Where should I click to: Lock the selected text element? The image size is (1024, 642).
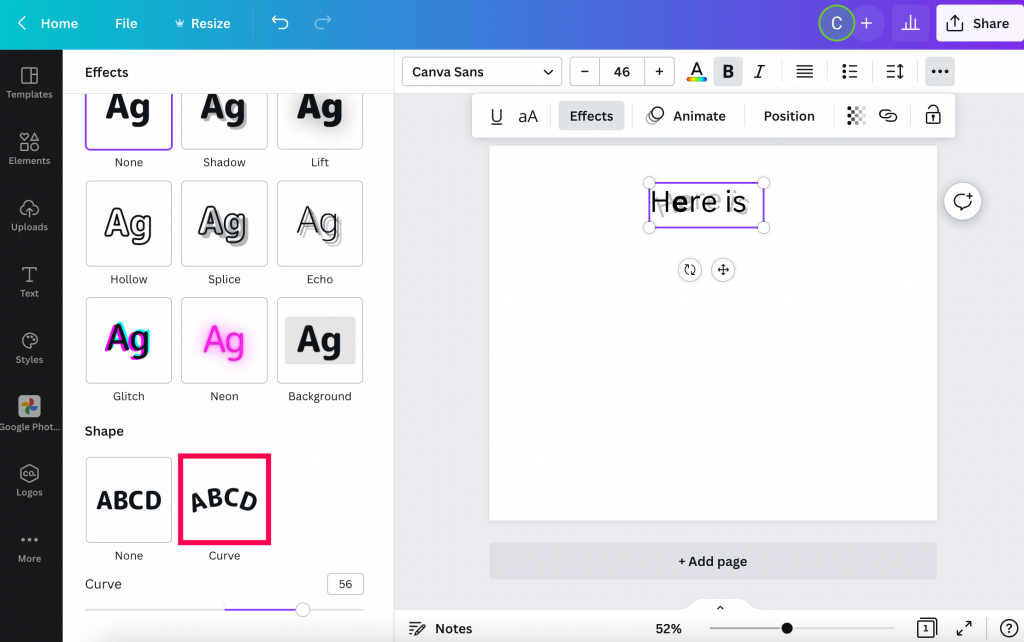931,115
